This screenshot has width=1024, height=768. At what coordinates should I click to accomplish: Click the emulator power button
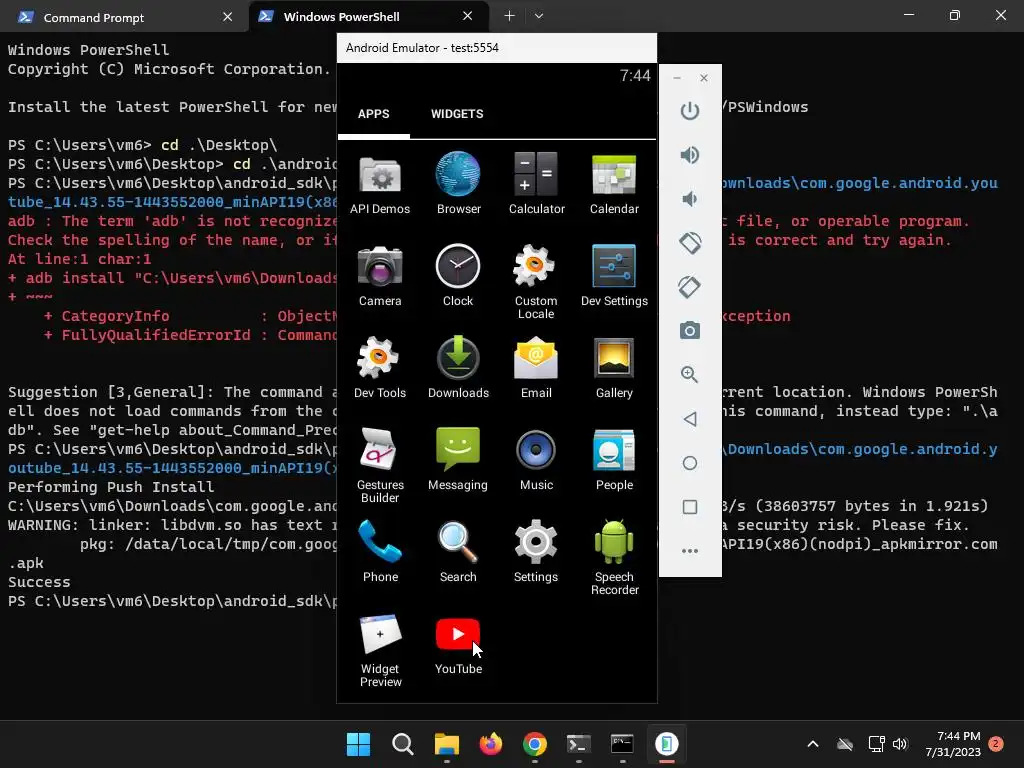[690, 110]
